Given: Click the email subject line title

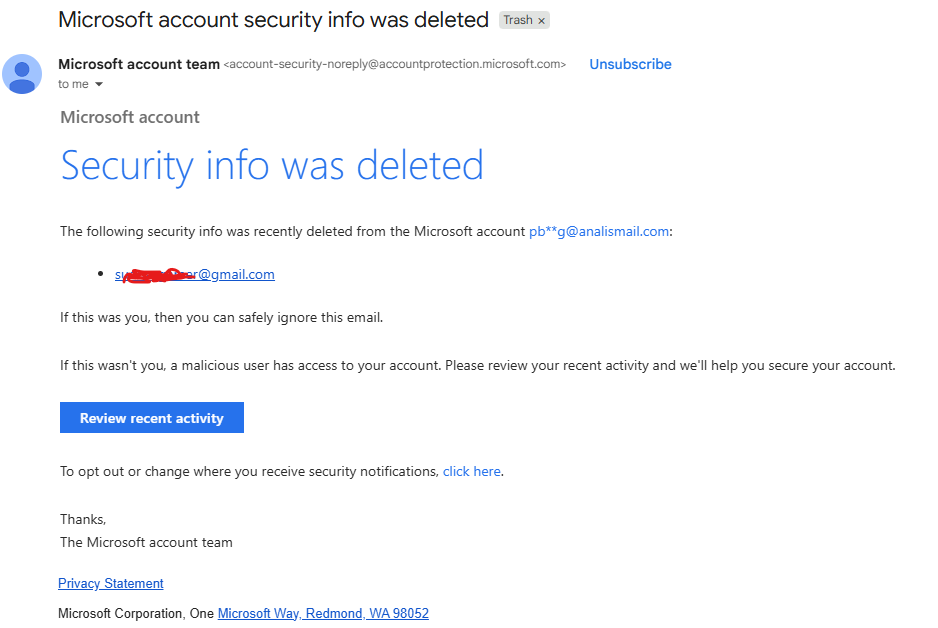Looking at the screenshot, I should [x=273, y=20].
